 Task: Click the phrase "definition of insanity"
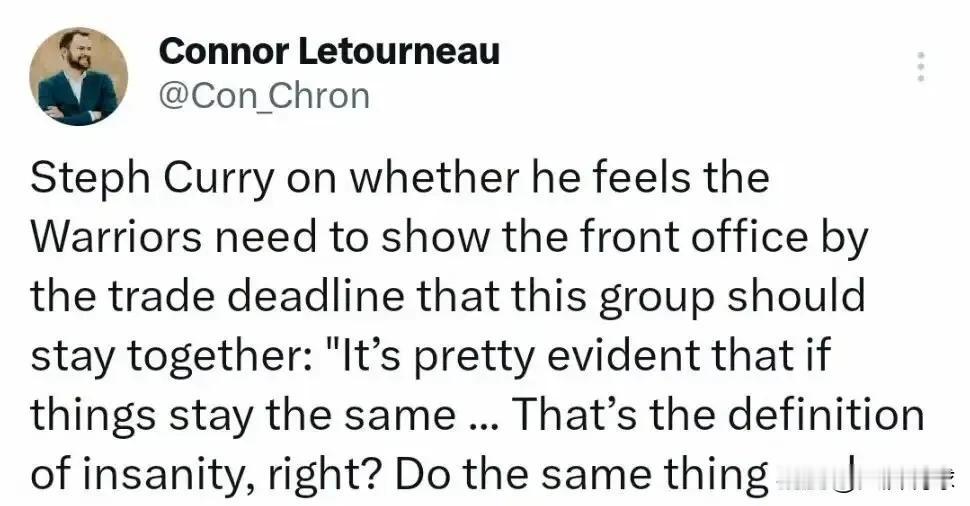476,445
